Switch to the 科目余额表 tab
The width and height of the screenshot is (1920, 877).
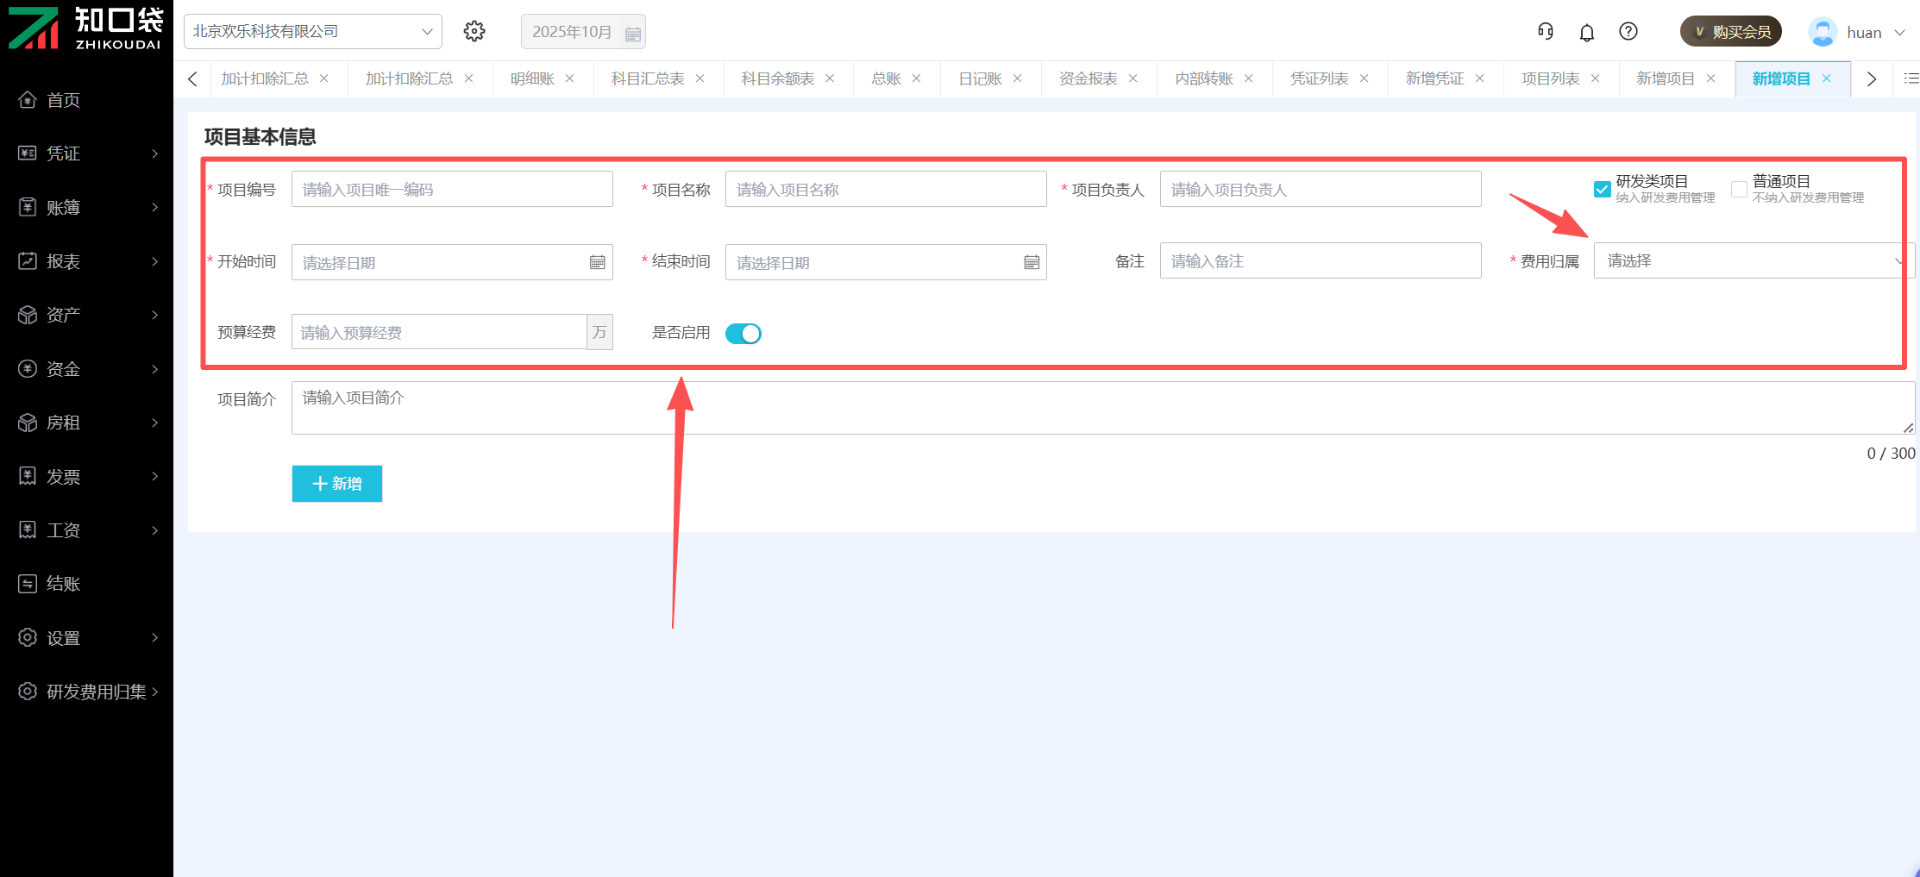pos(777,79)
